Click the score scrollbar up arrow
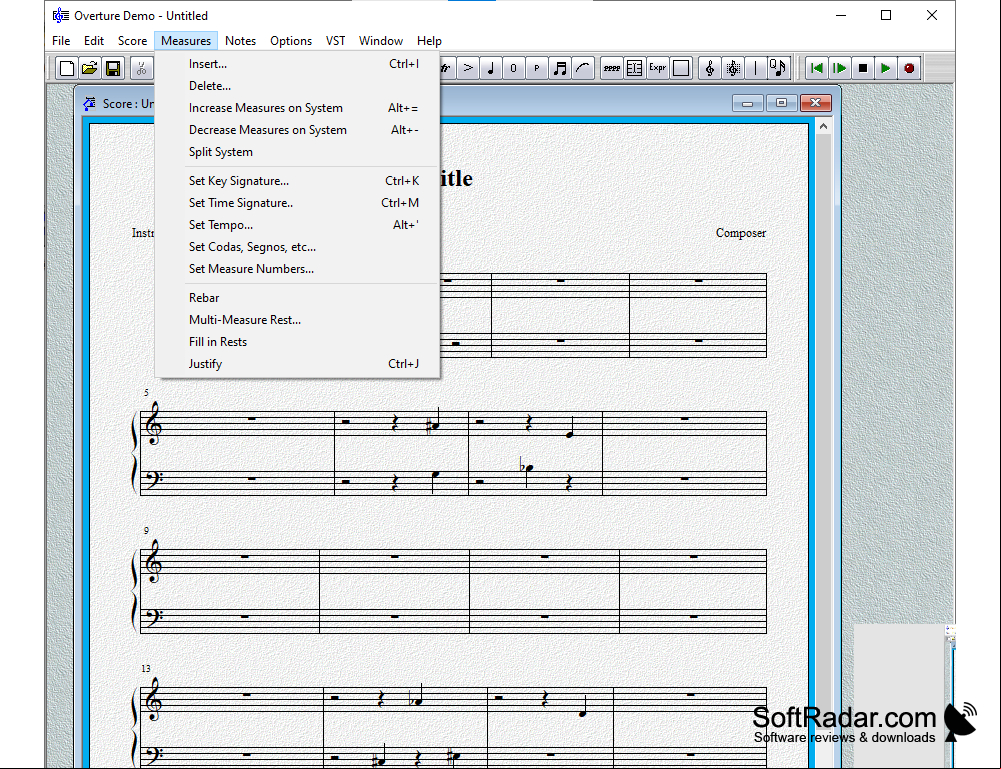The height and width of the screenshot is (769, 1001). 824,126
